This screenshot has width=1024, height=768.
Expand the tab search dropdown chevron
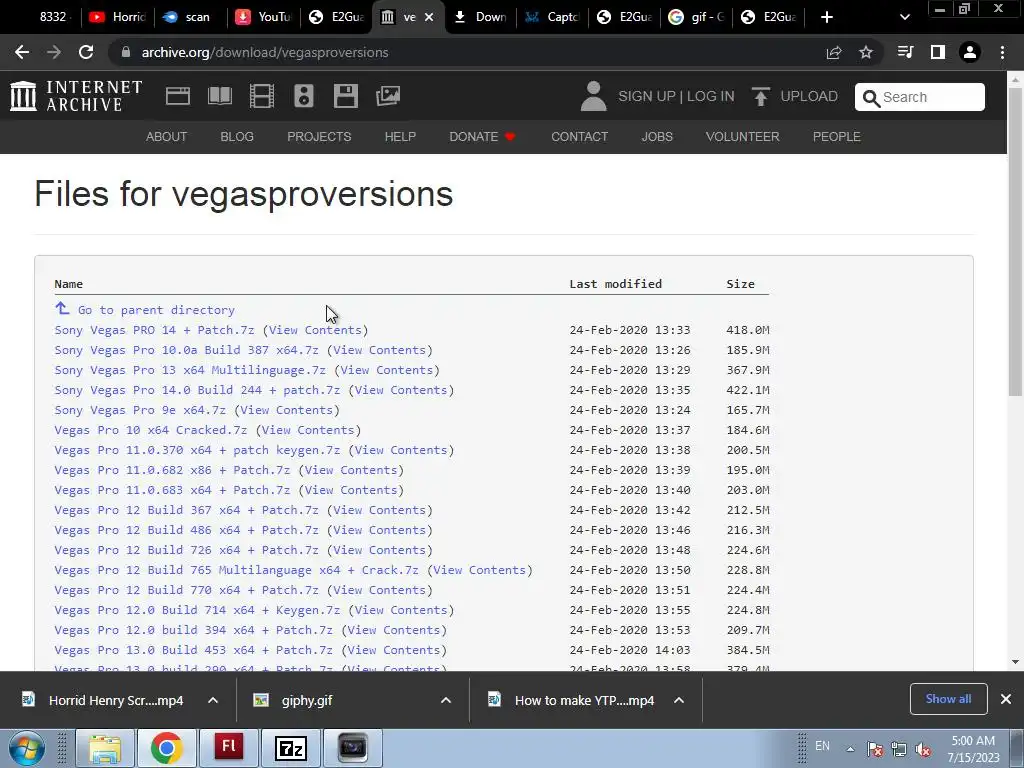904,17
